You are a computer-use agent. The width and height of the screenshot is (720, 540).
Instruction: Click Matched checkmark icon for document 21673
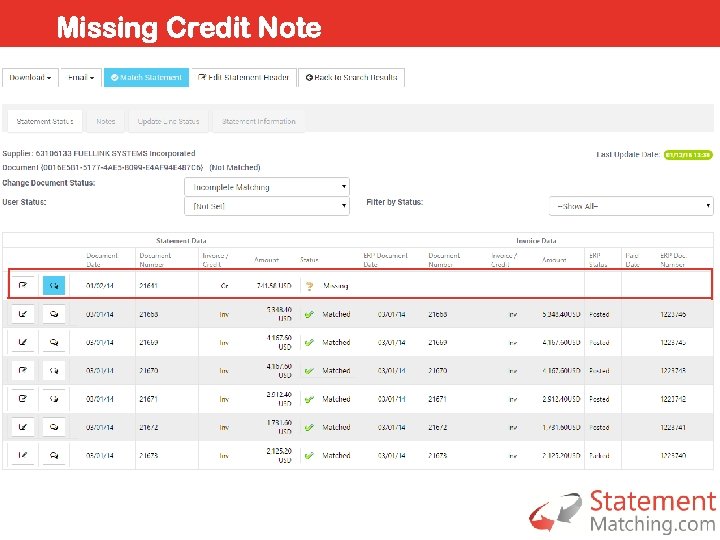pyautogui.click(x=309, y=456)
